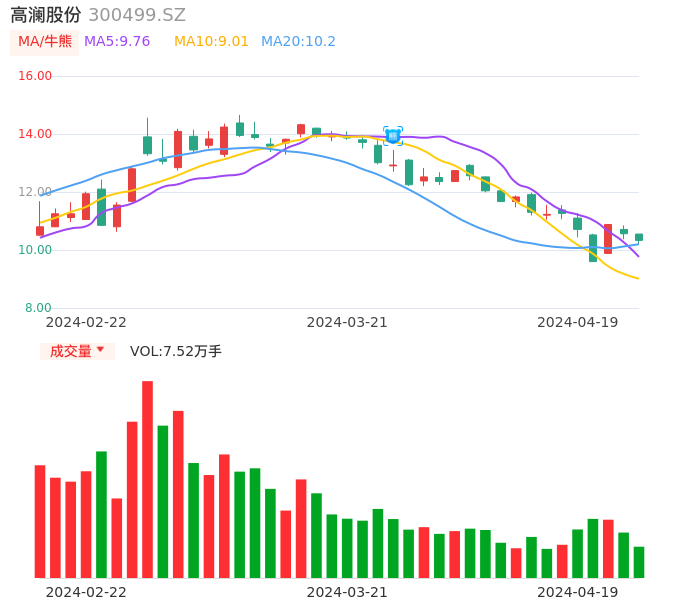The image size is (686, 606).
Task: Click the MA5:9.76 legend label
Action: [117, 42]
